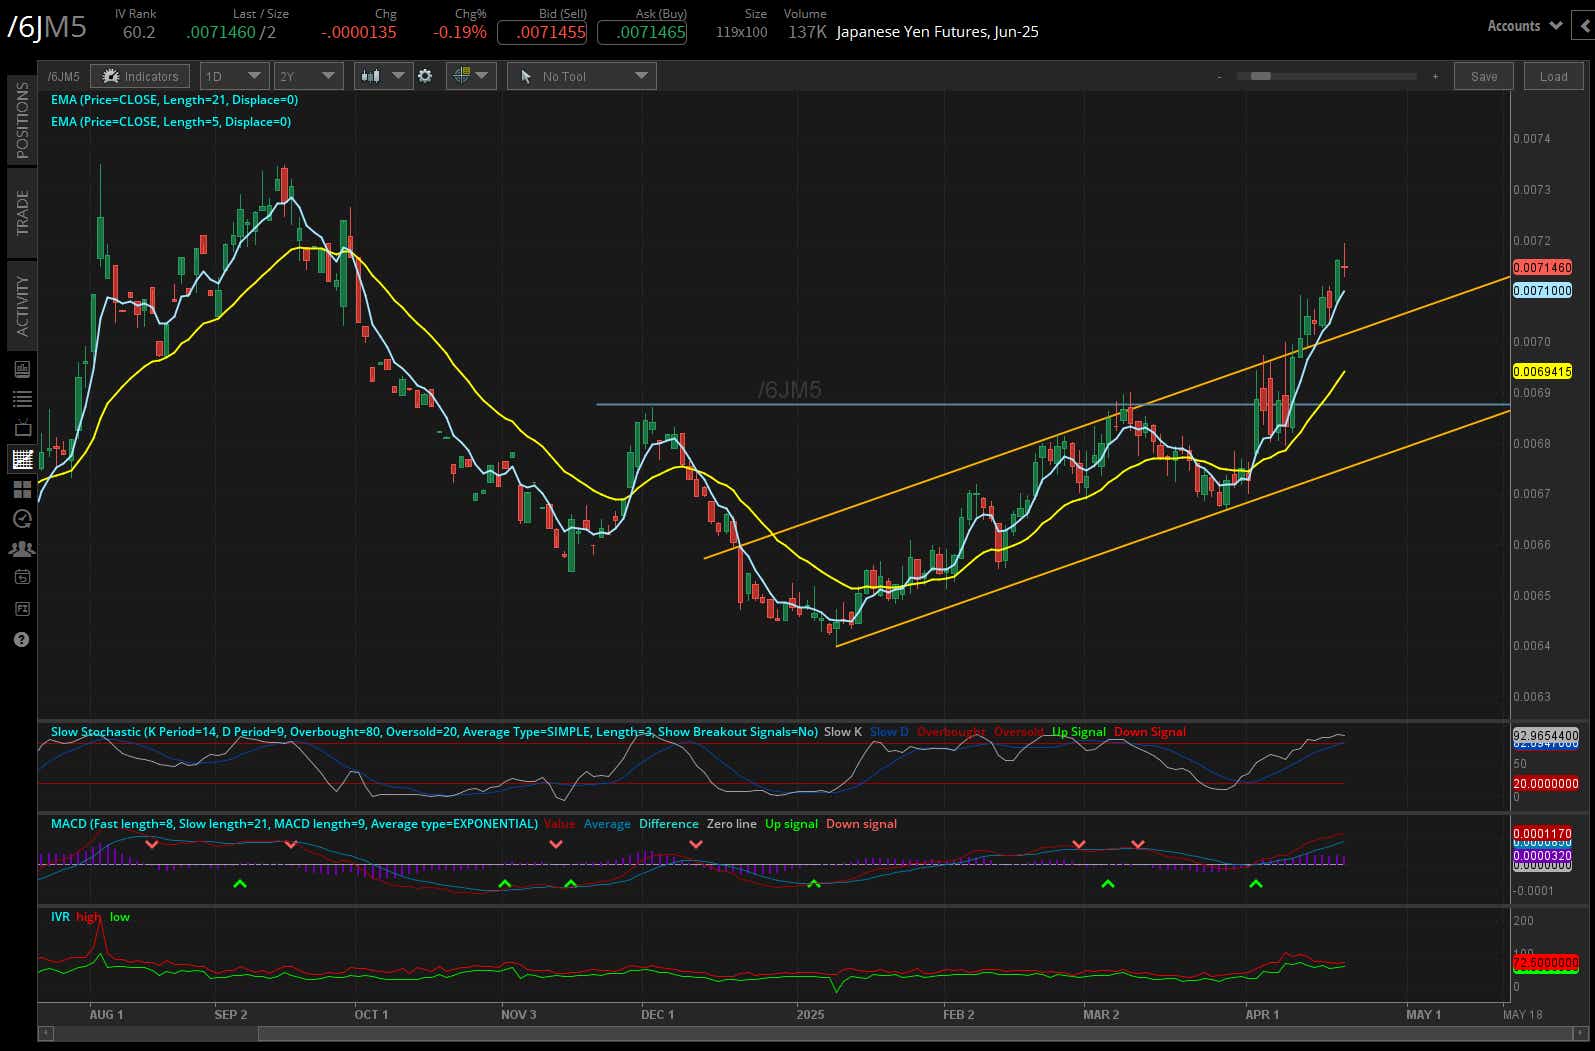The width and height of the screenshot is (1595, 1051).
Task: Click the Bid (Sell) price box
Action: tap(551, 32)
